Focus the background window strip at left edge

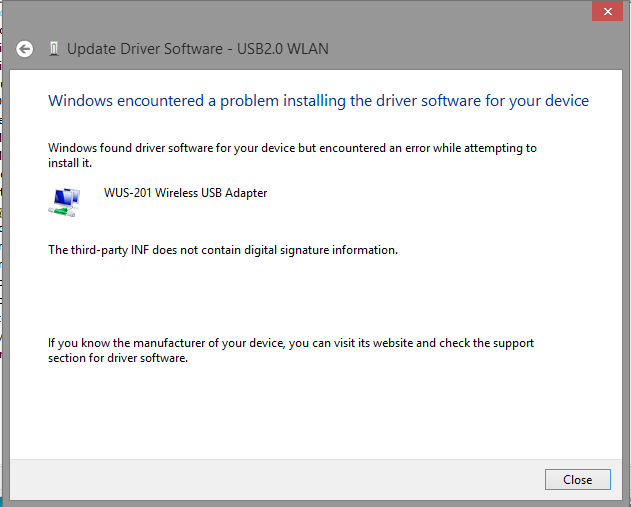pos(1,254)
